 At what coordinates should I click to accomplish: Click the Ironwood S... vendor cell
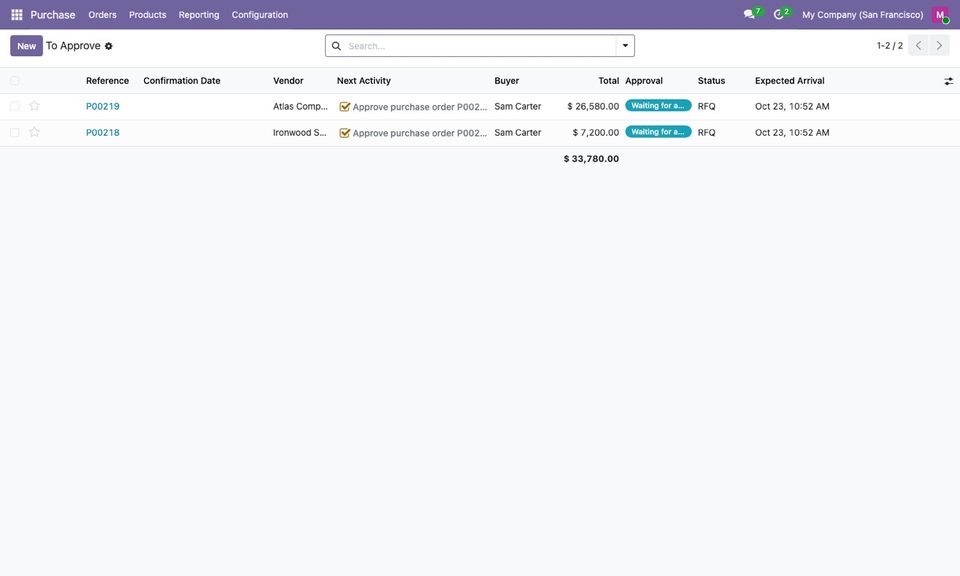[300, 133]
